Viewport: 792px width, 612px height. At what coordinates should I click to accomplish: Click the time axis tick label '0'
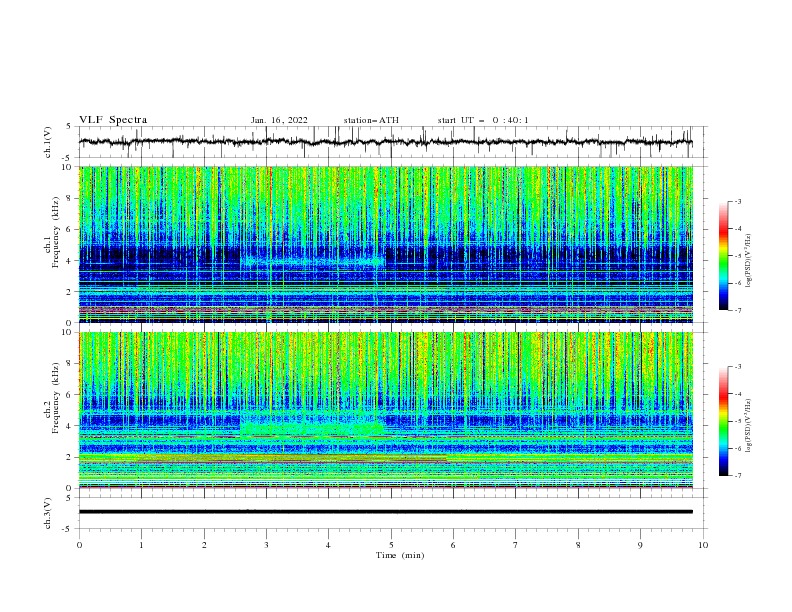(x=79, y=545)
